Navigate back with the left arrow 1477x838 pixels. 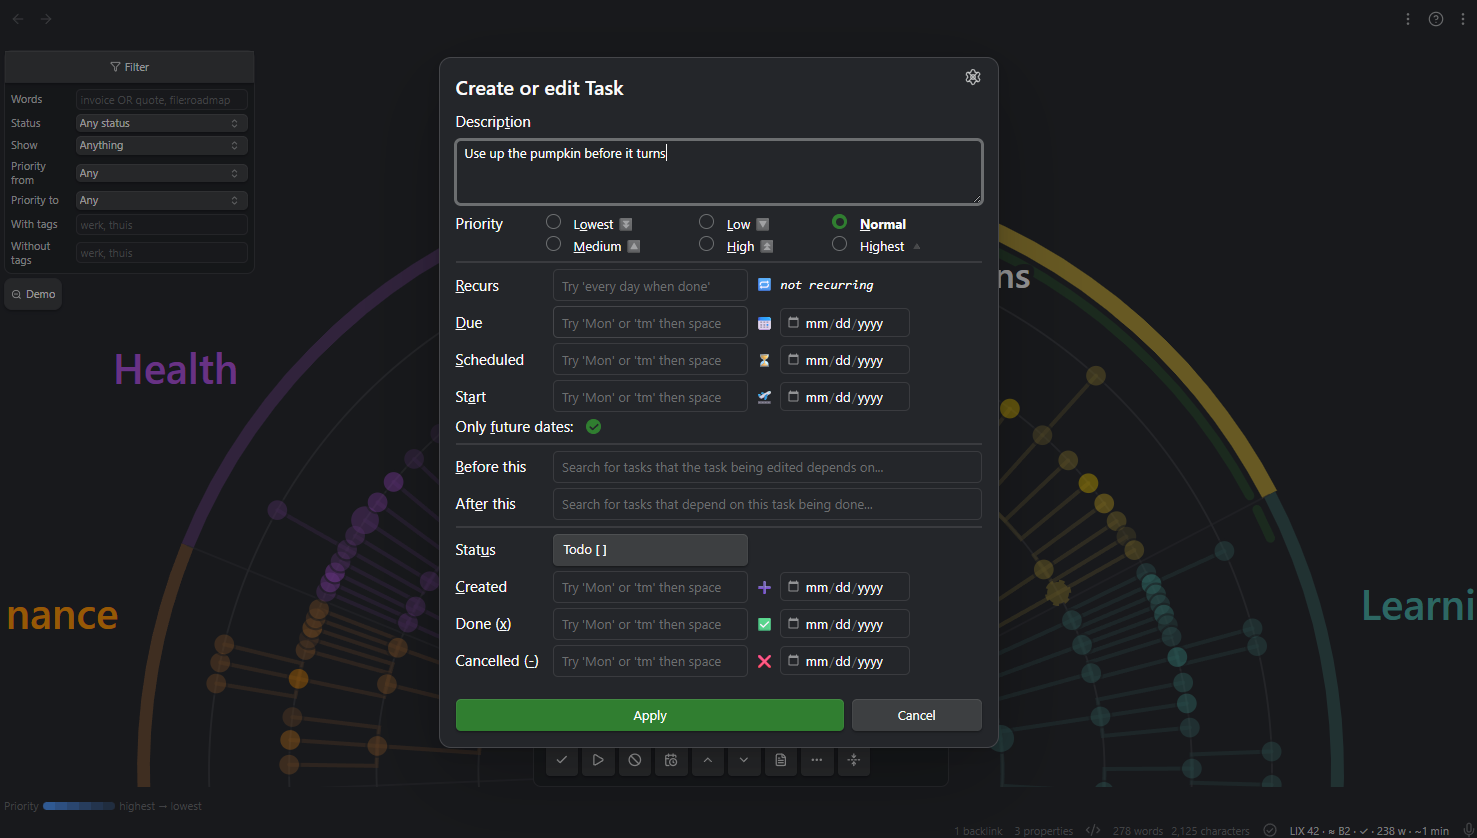18,19
